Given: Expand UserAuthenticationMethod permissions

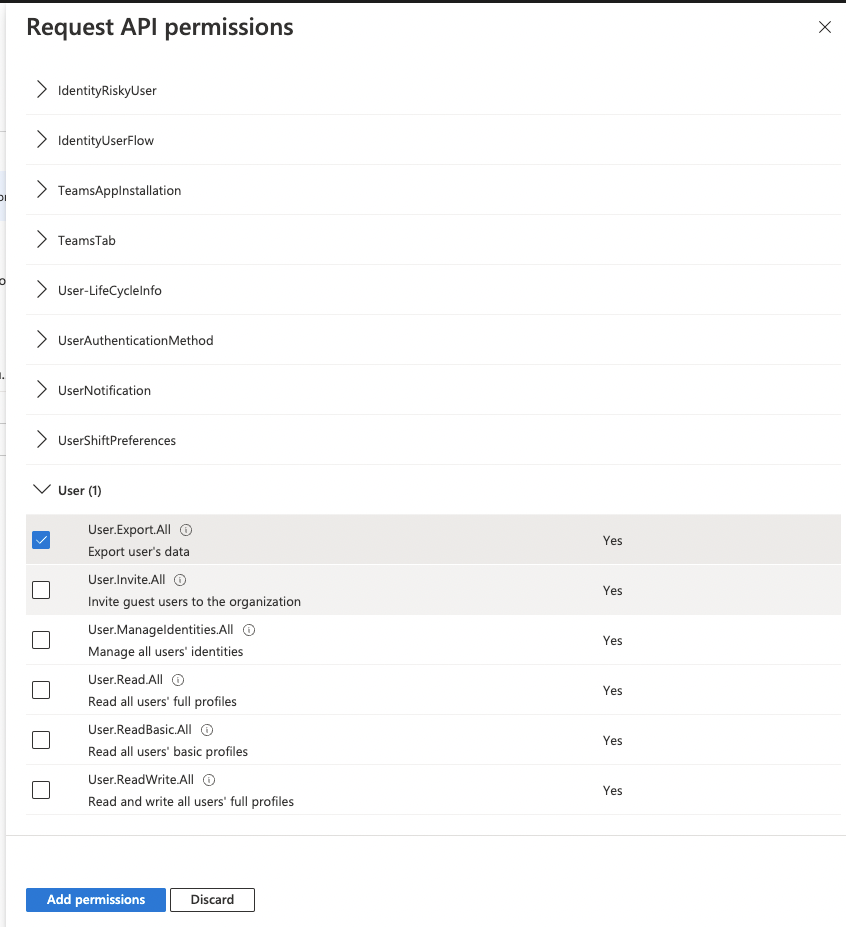Looking at the screenshot, I should 42,340.
